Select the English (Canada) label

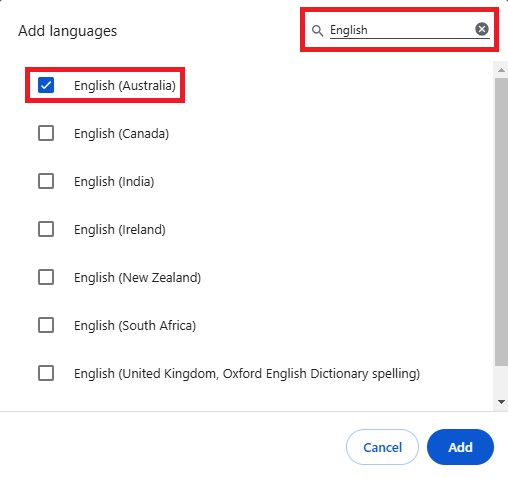(x=122, y=134)
